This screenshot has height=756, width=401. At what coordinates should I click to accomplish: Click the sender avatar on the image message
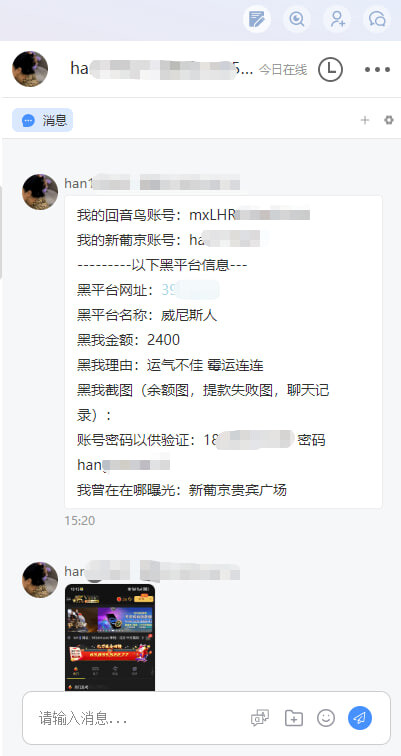[40, 580]
